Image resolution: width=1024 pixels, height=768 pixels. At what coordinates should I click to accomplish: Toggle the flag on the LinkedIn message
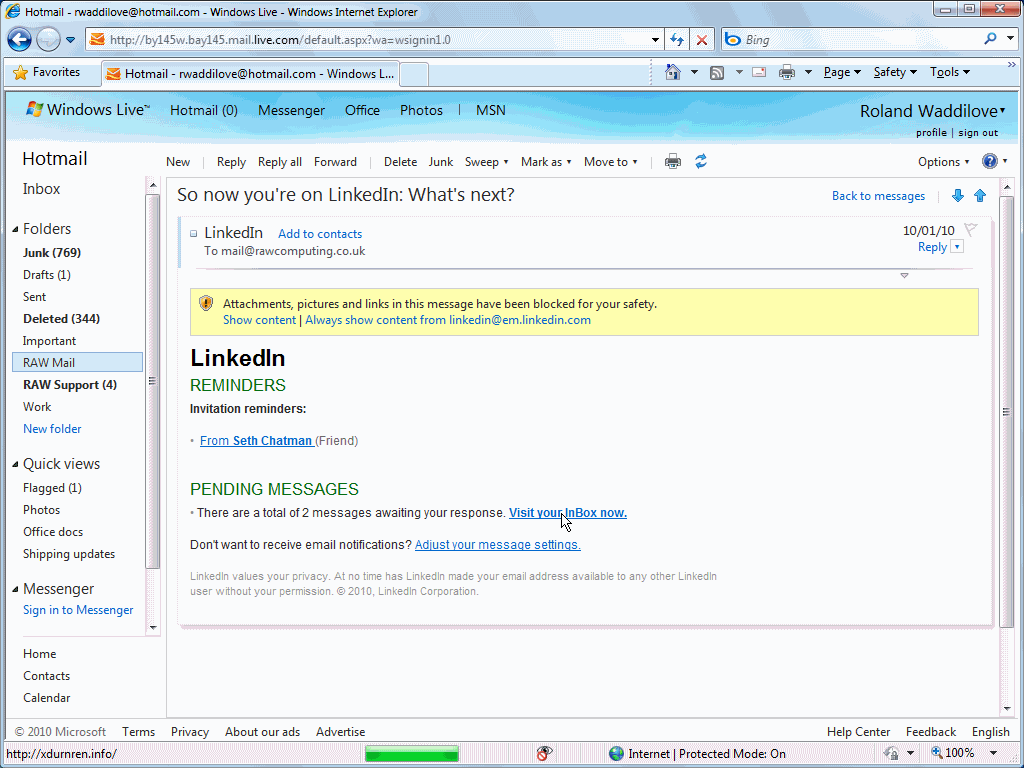970,230
